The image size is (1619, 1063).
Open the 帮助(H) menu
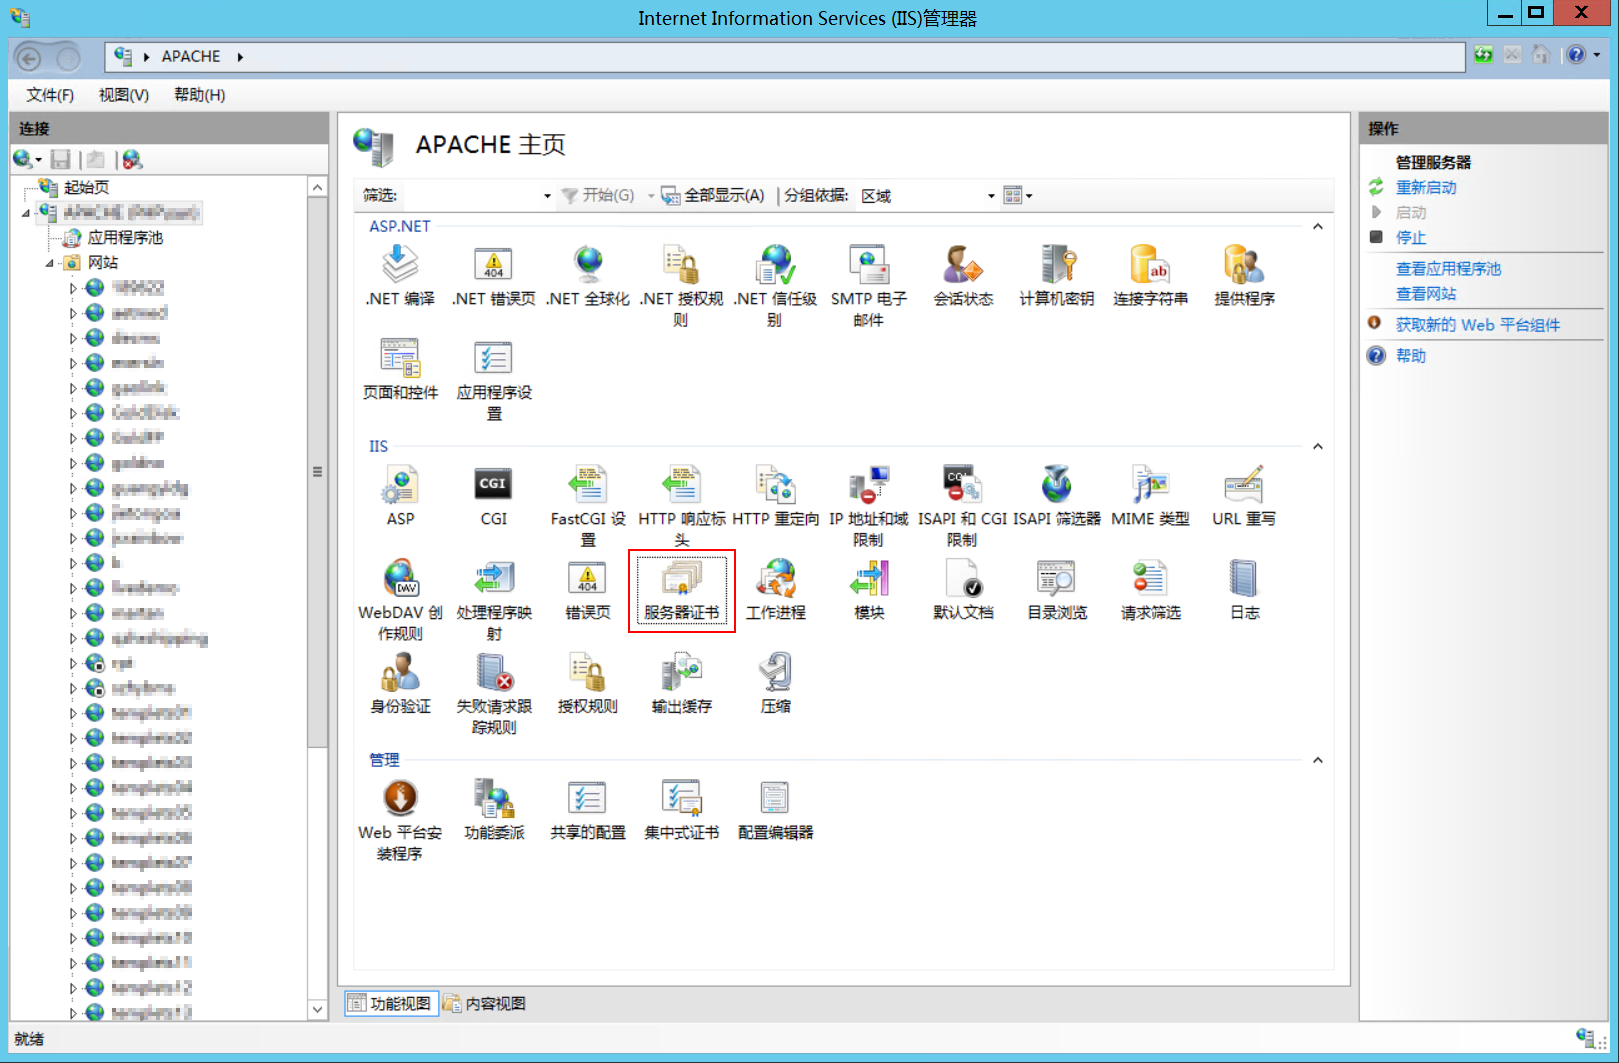200,95
